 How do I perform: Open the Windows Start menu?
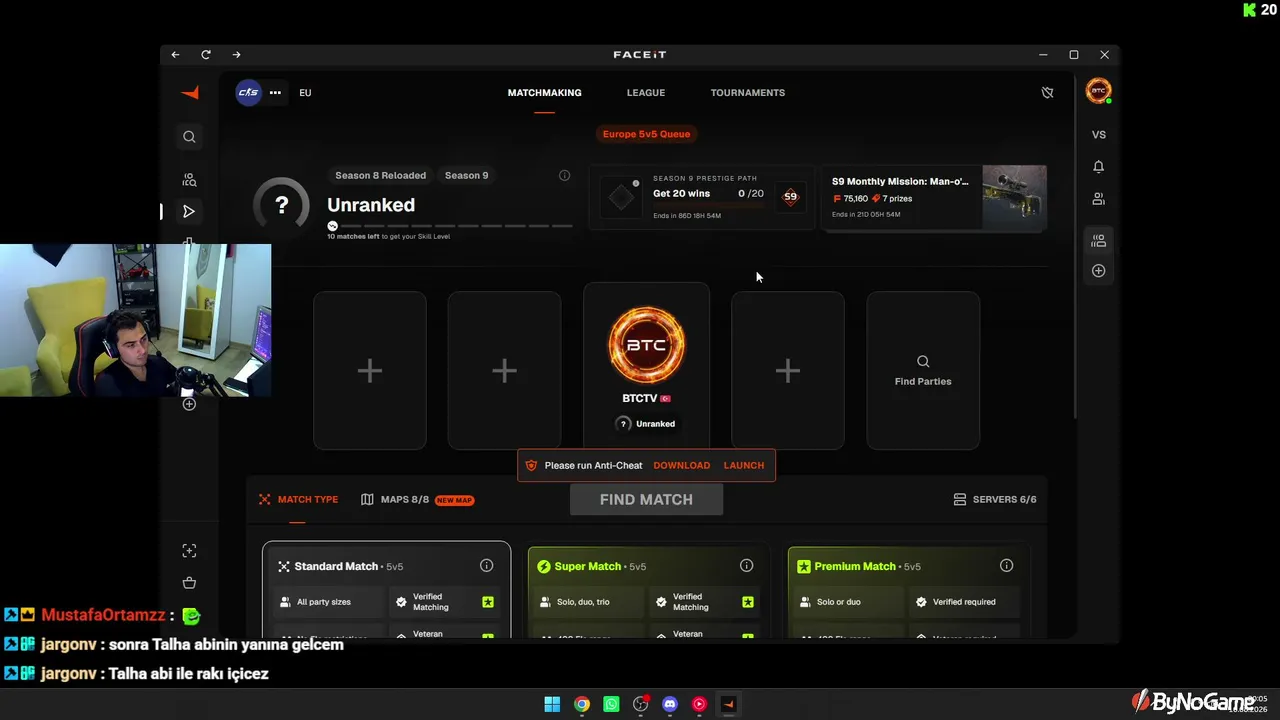pyautogui.click(x=552, y=704)
